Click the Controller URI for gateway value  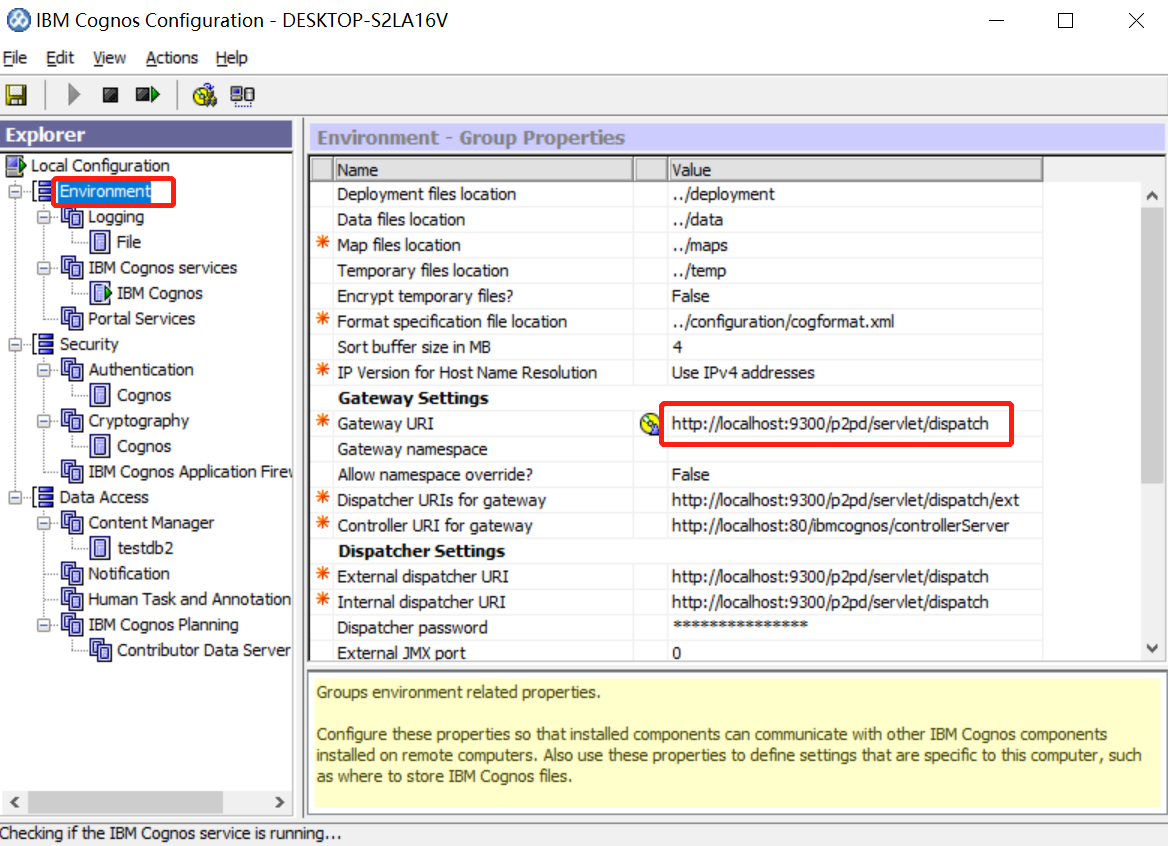click(x=855, y=526)
